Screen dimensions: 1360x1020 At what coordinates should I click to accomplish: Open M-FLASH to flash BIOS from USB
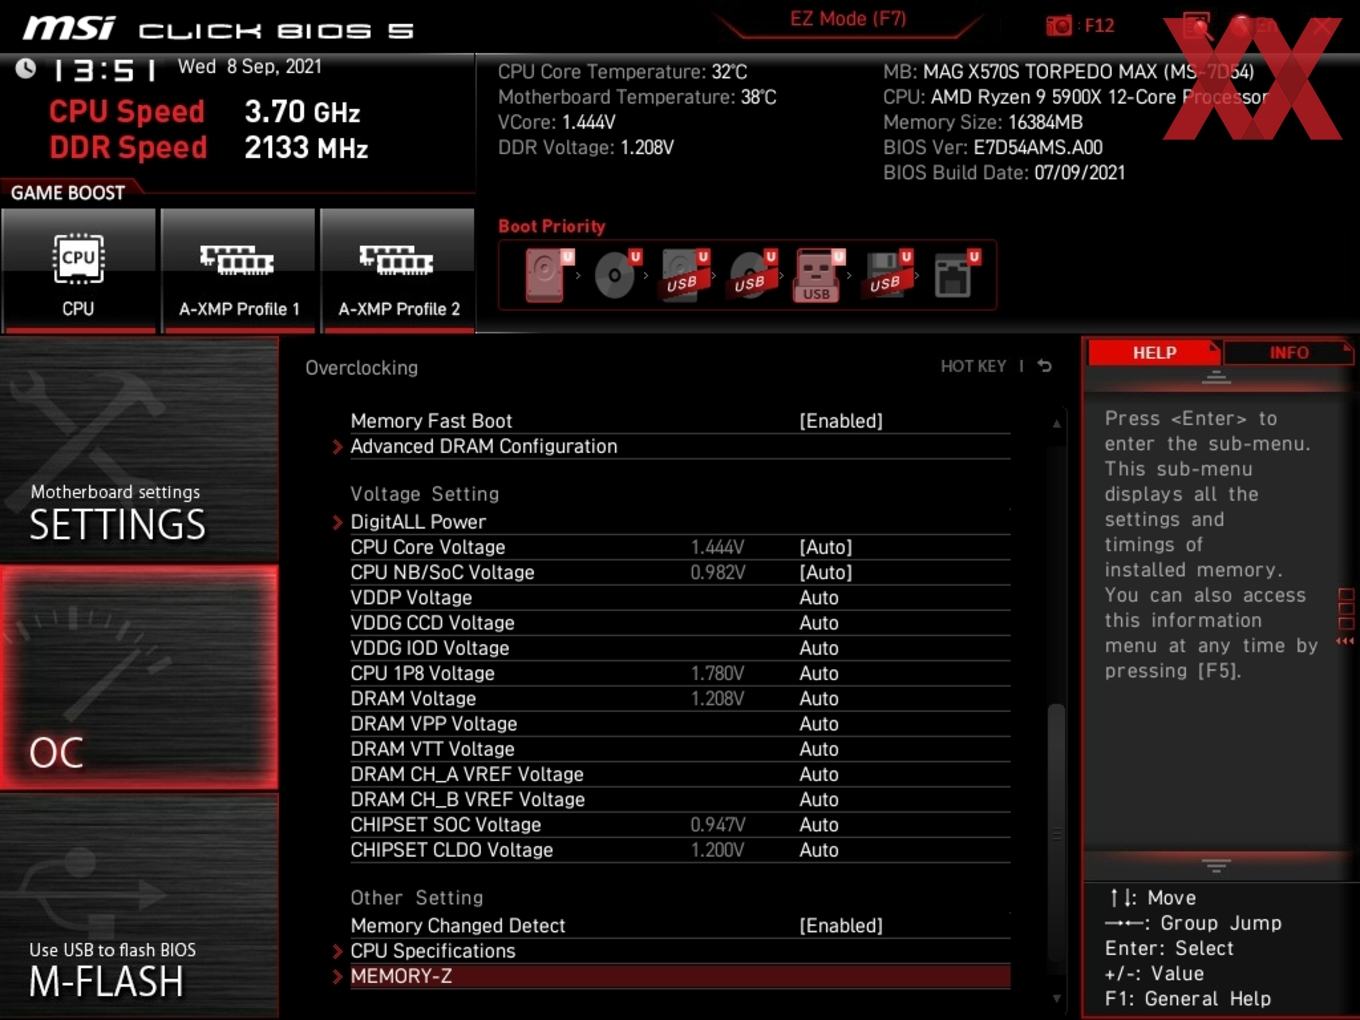coord(139,906)
